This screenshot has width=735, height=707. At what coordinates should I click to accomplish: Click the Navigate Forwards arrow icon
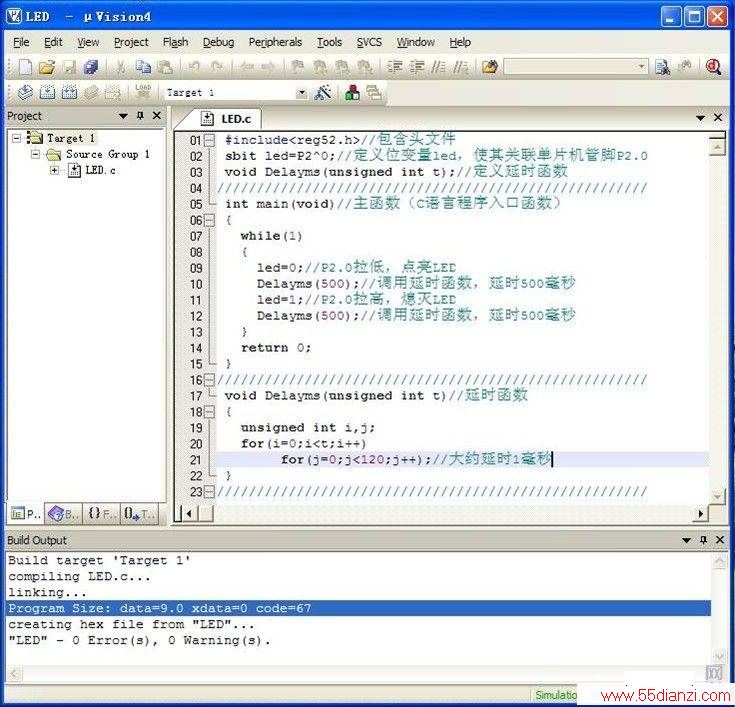point(268,68)
